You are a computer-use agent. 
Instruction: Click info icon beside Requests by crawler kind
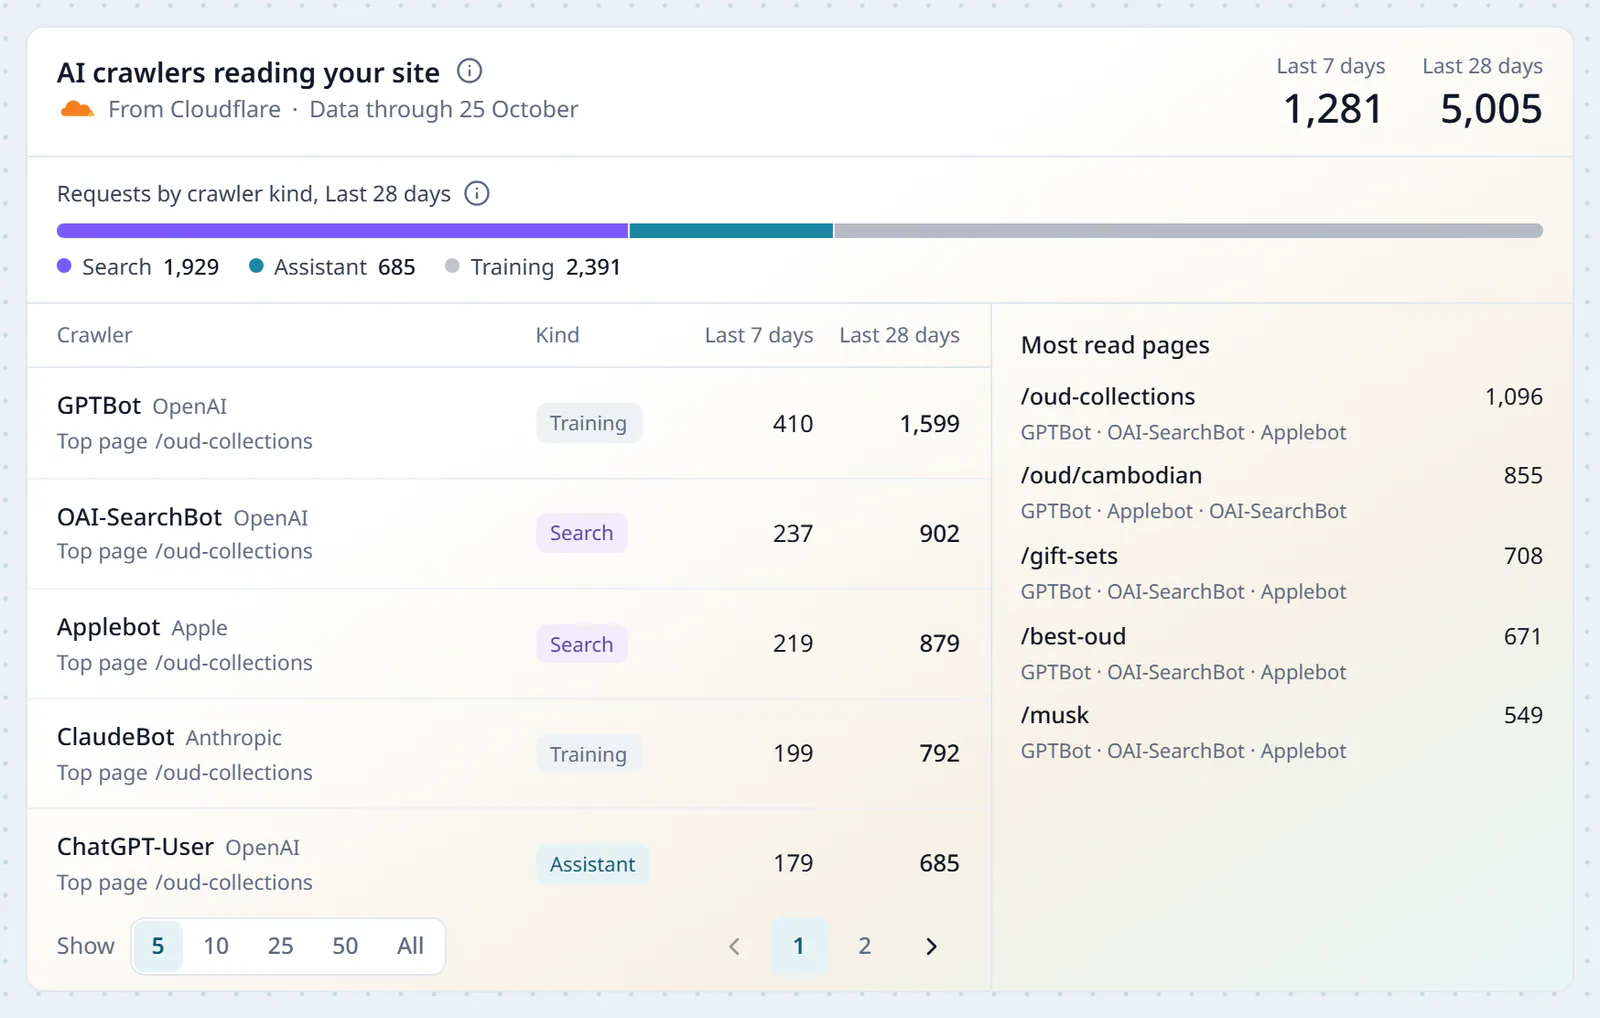pyautogui.click(x=477, y=193)
